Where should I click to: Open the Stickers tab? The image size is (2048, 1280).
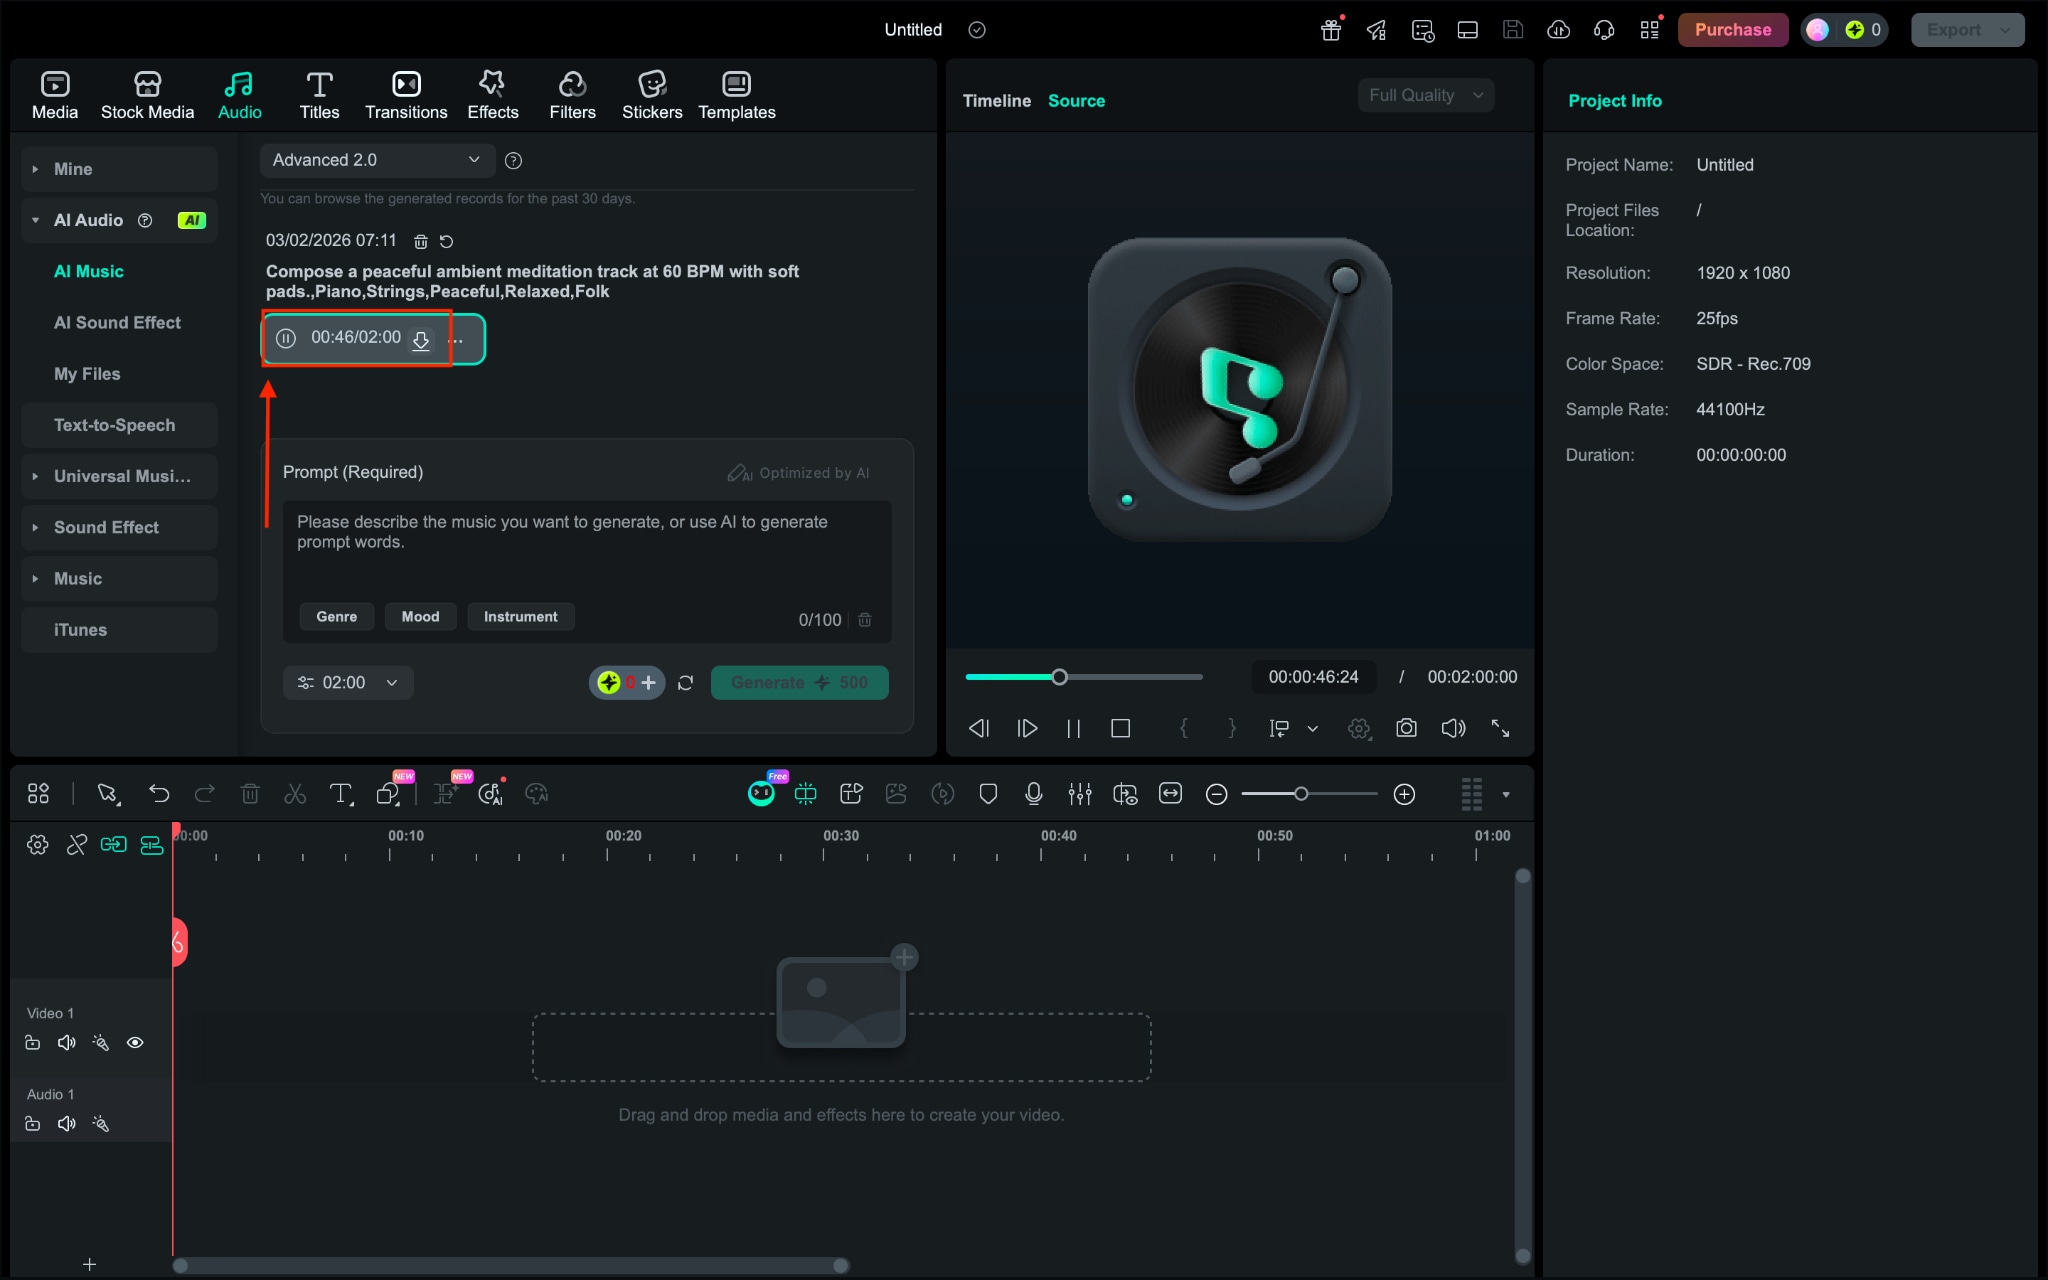[x=652, y=96]
